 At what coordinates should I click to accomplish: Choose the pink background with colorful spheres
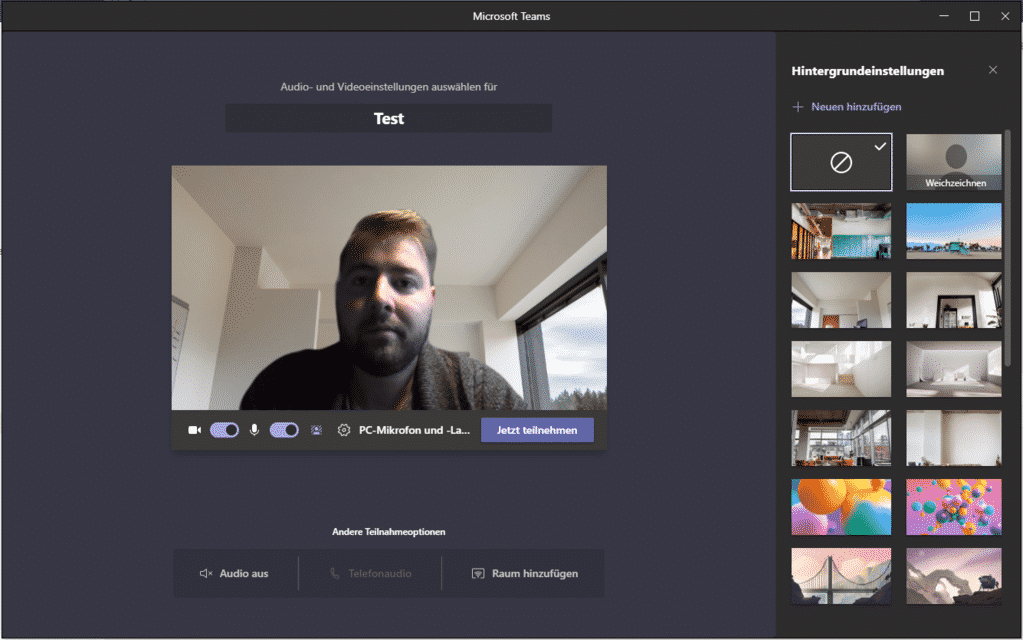click(954, 508)
